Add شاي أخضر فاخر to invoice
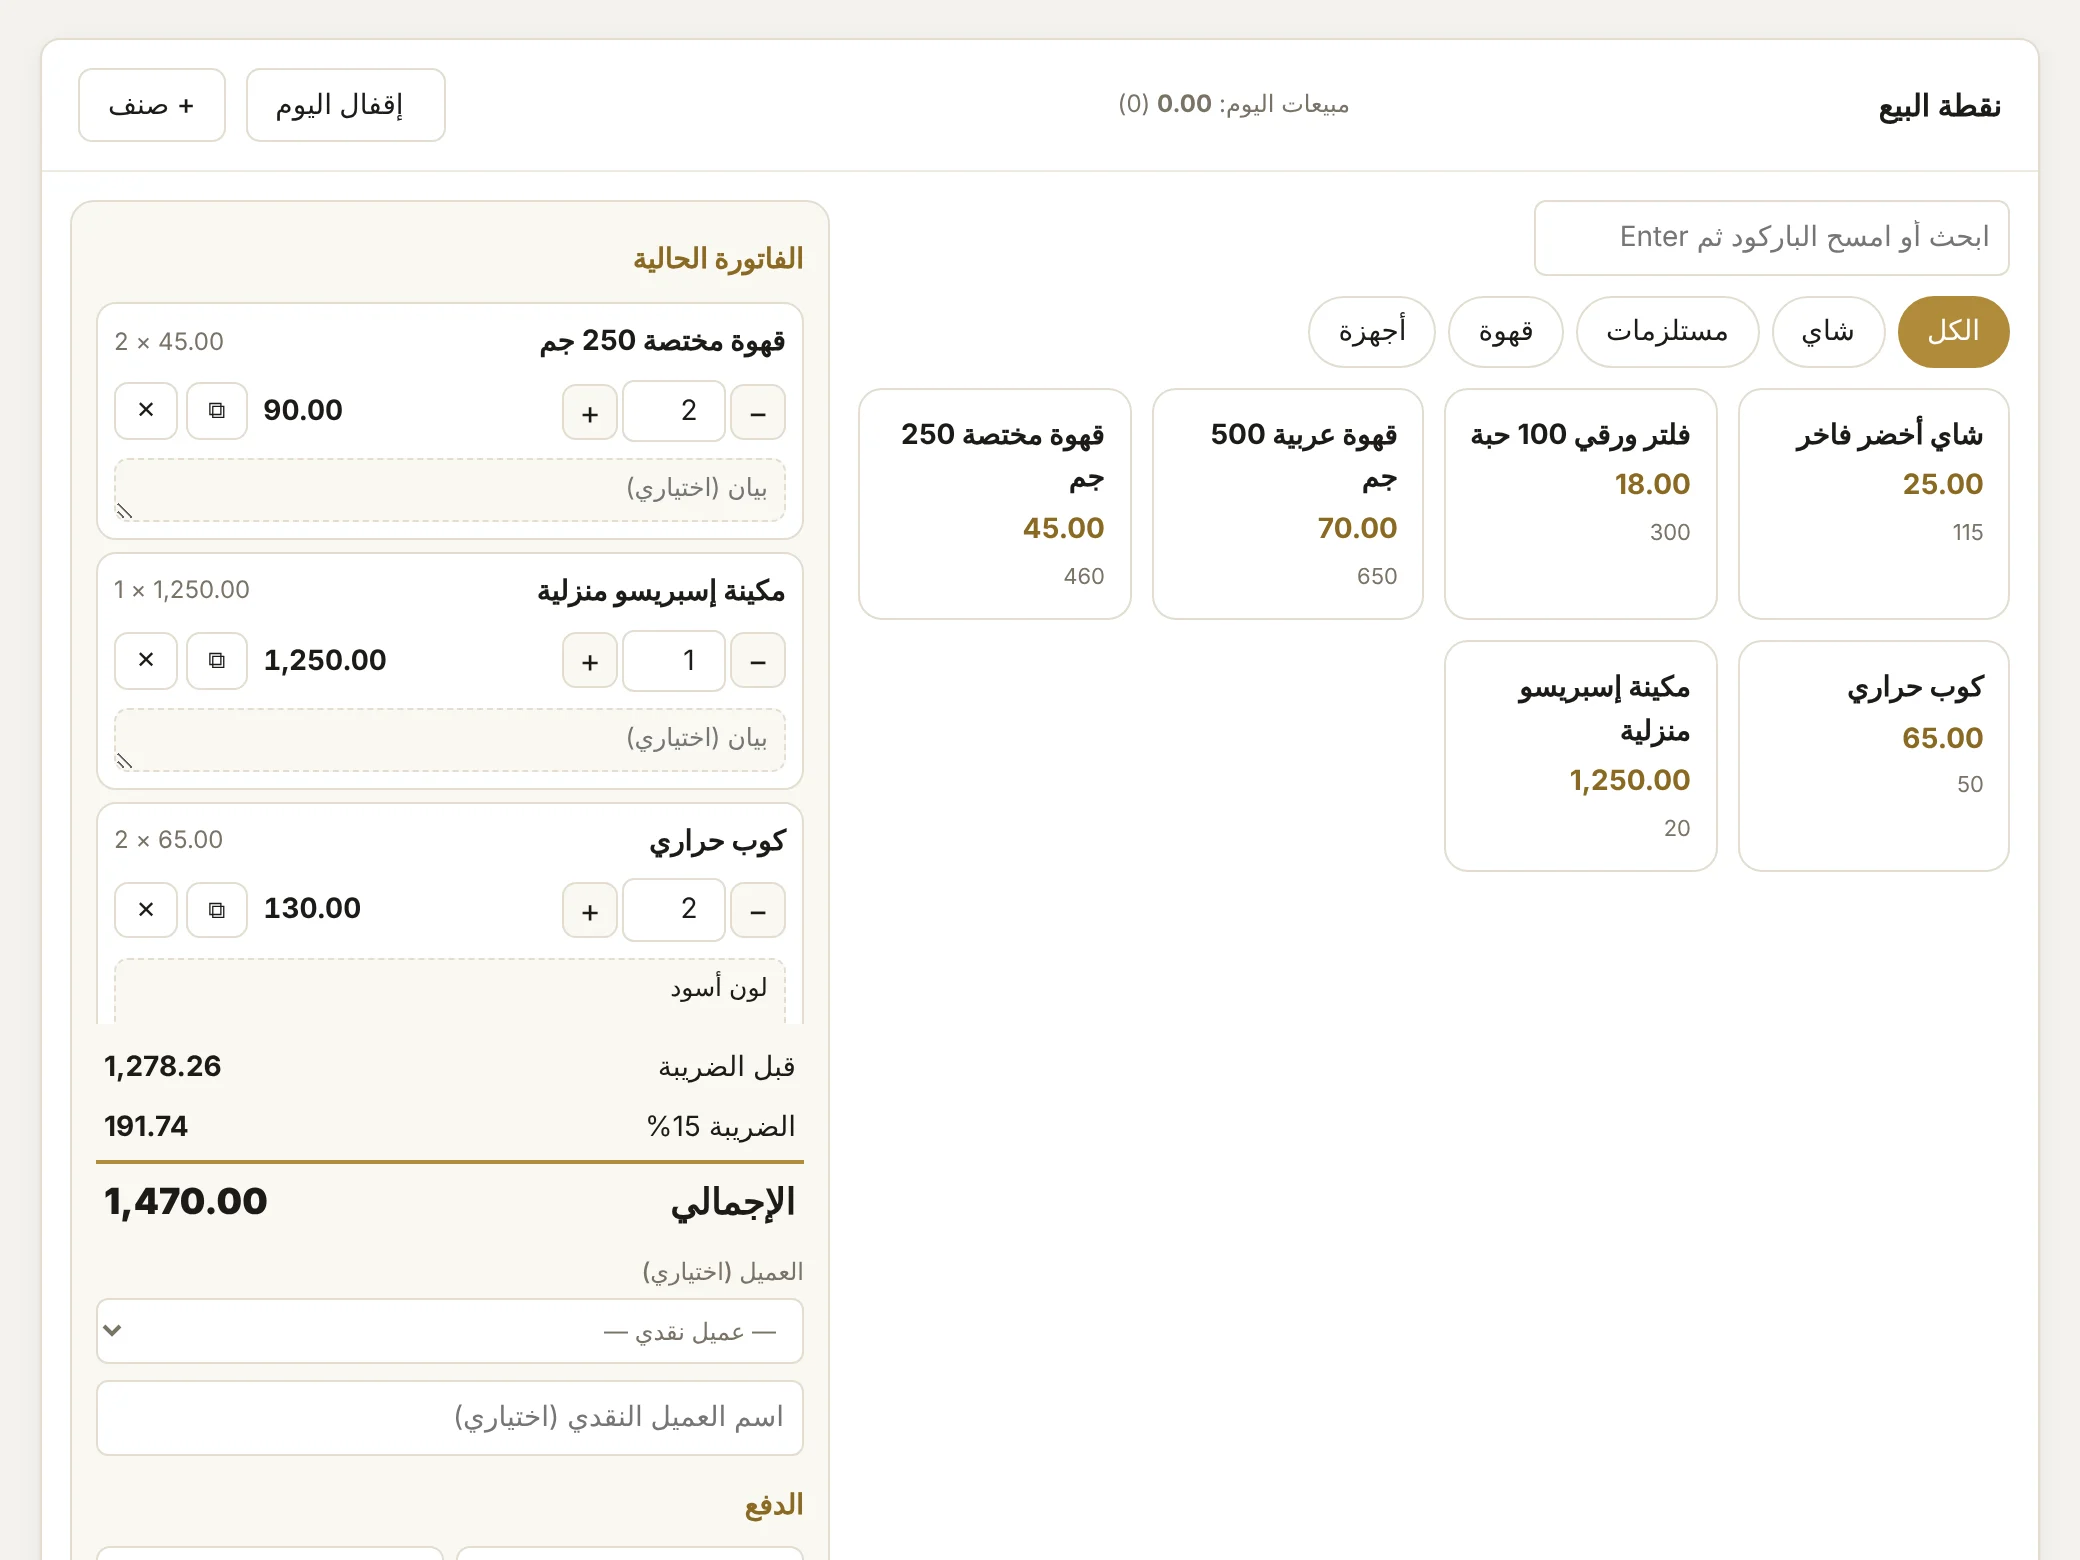Image resolution: width=2080 pixels, height=1560 pixels. pos(1874,504)
